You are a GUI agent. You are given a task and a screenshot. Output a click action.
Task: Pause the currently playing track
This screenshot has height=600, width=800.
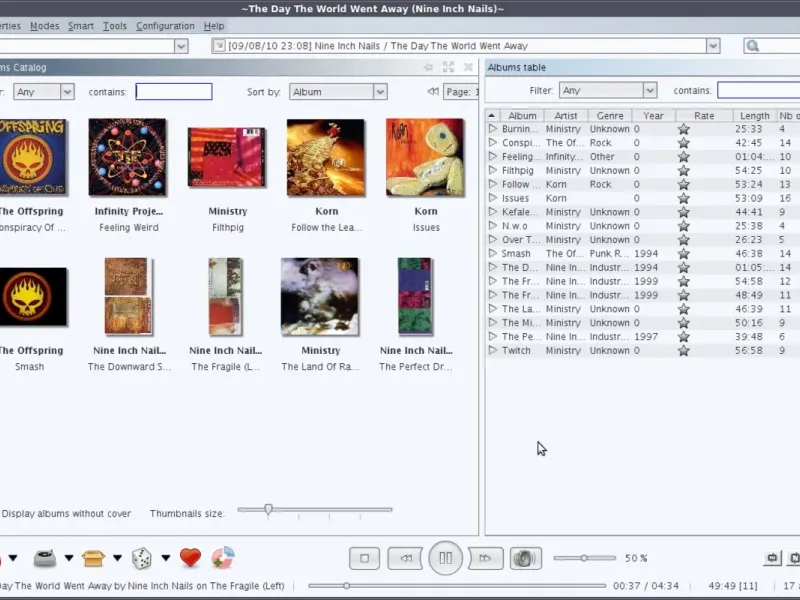446,558
